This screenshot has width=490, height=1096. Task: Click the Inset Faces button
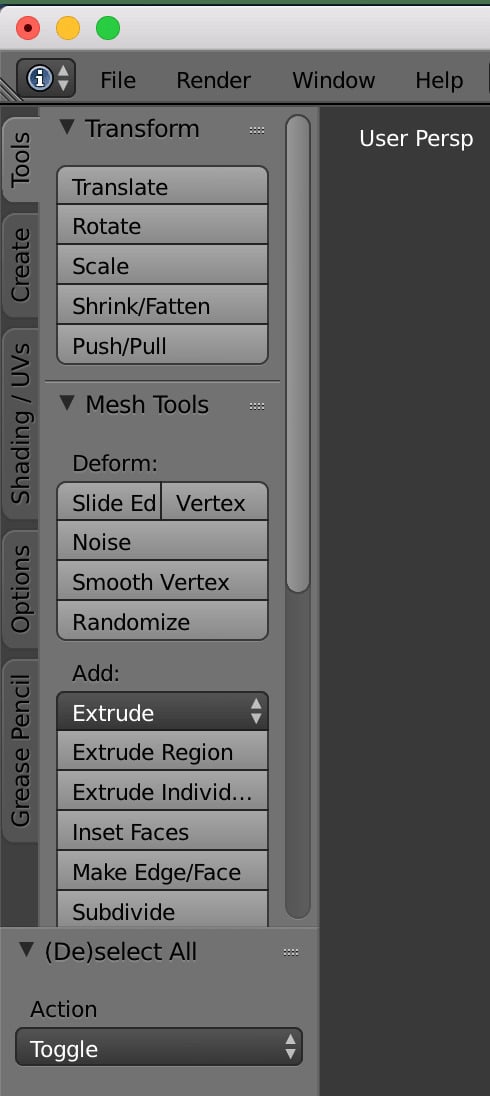[162, 831]
